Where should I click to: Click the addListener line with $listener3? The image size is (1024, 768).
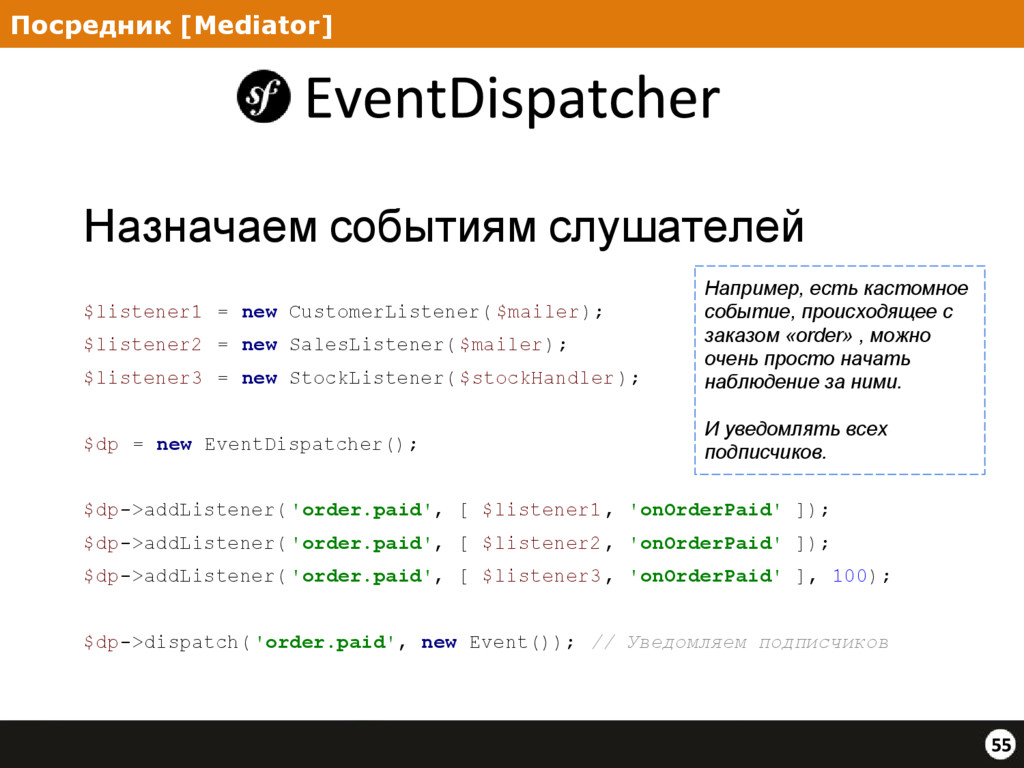coord(487,575)
